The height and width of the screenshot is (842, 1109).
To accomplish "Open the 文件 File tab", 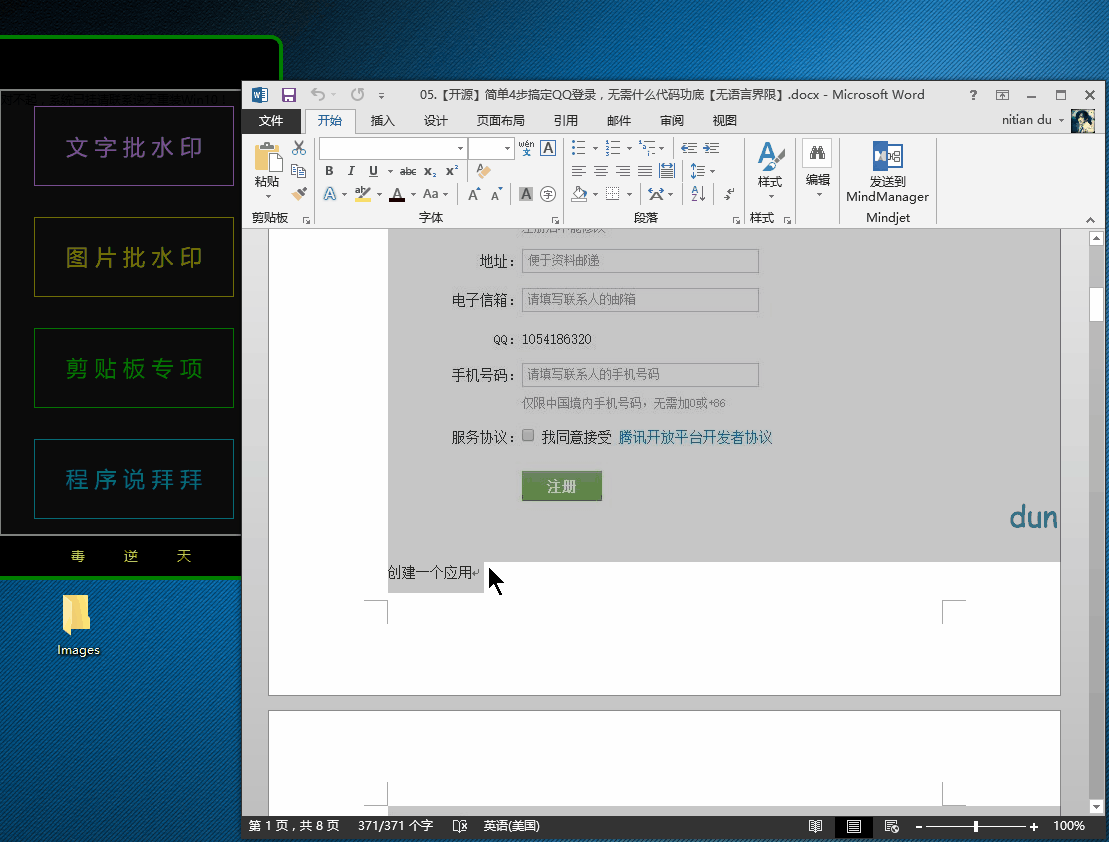I will tap(271, 121).
